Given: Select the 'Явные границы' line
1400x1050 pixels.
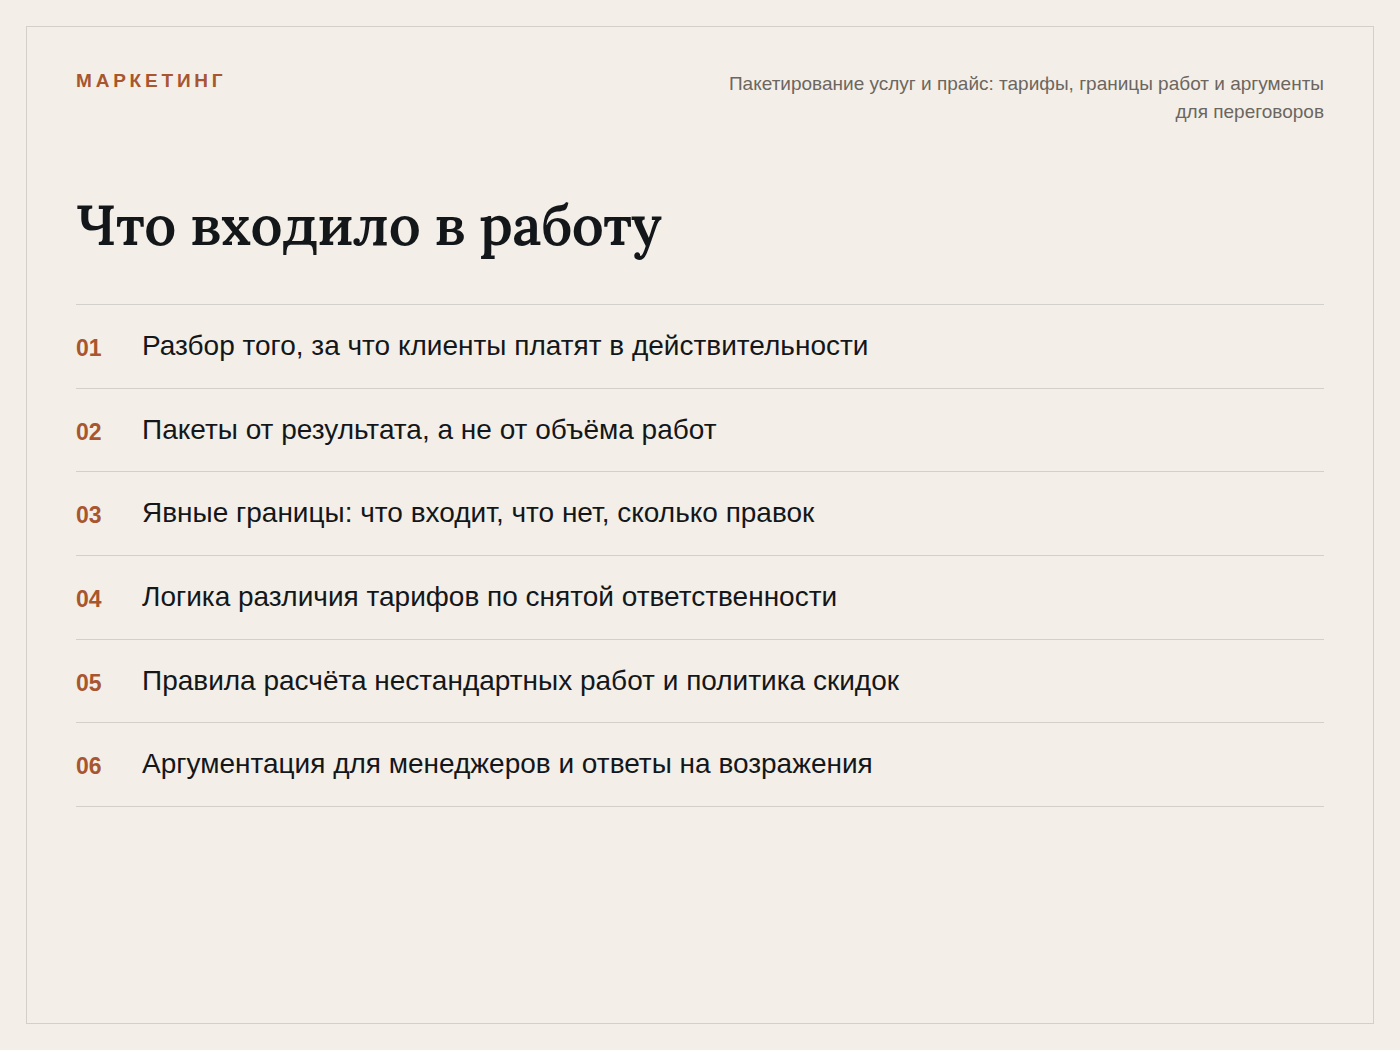Looking at the screenshot, I should (x=478, y=513).
